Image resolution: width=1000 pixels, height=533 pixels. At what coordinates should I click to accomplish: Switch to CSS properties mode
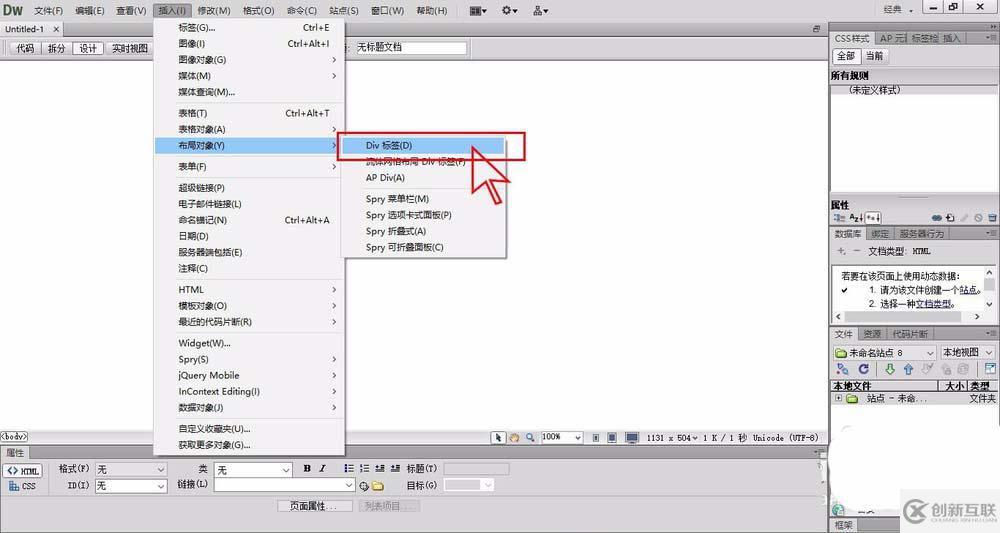(x=23, y=486)
